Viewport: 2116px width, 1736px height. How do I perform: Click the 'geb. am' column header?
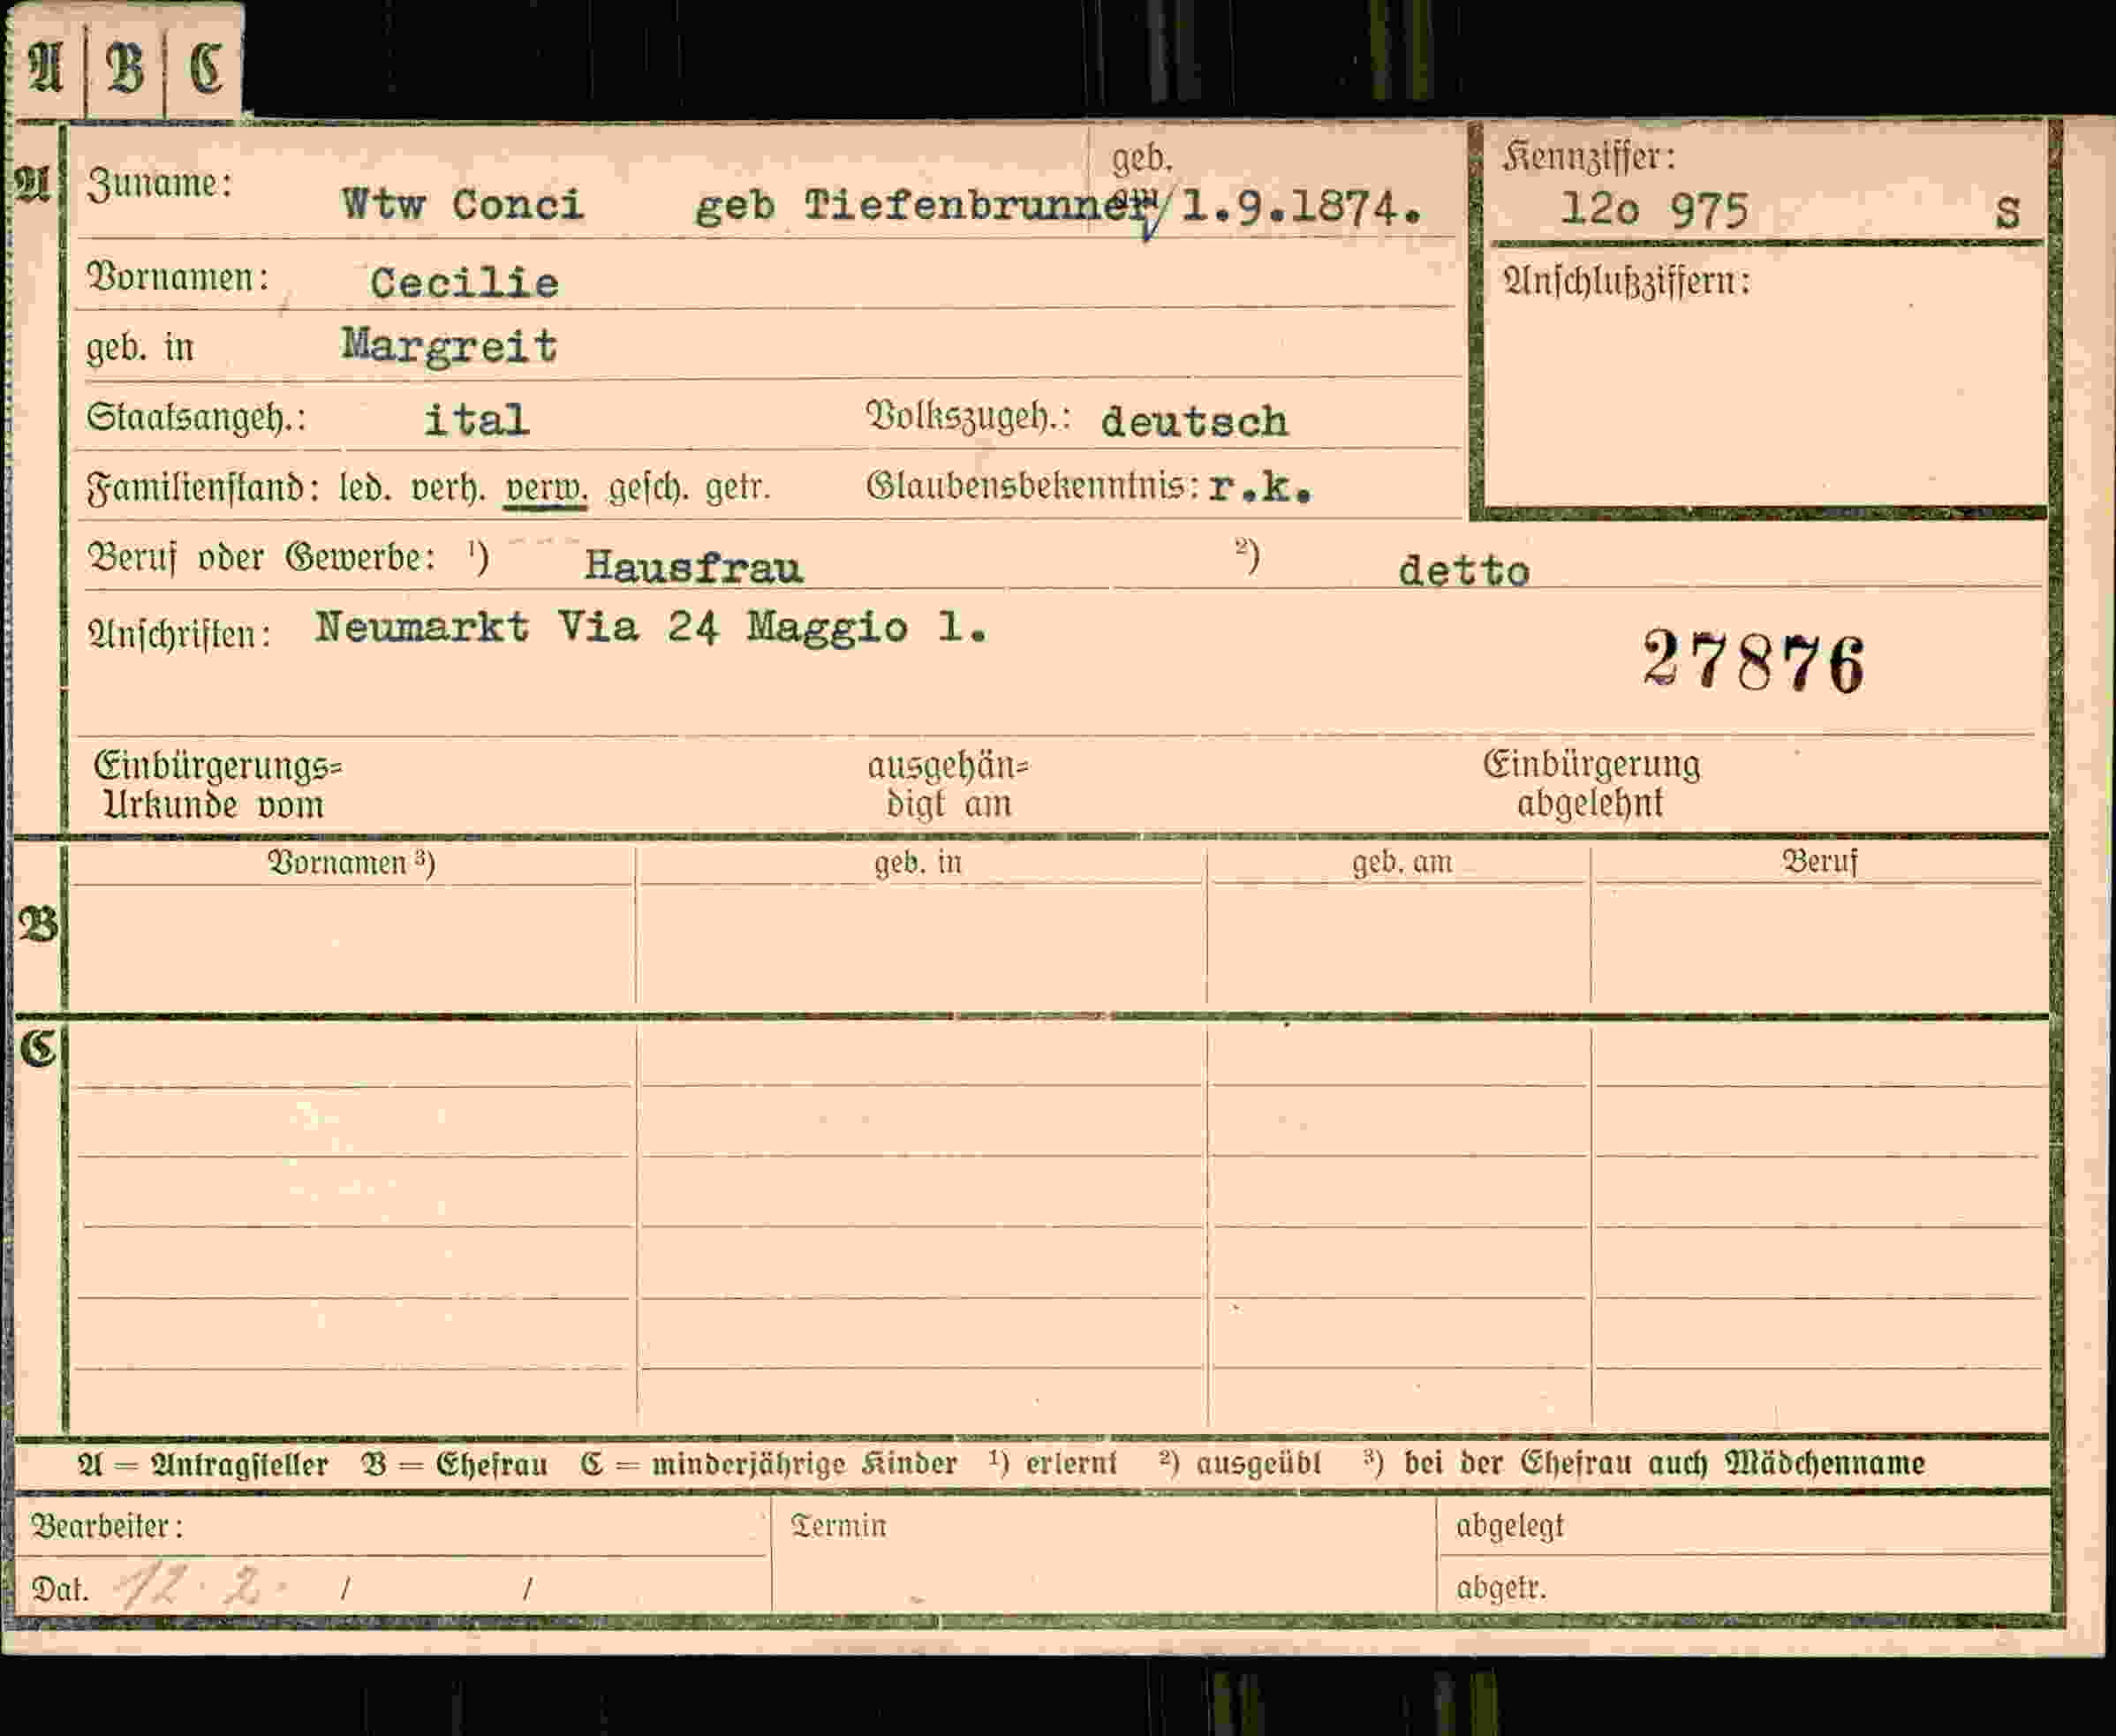1402,863
